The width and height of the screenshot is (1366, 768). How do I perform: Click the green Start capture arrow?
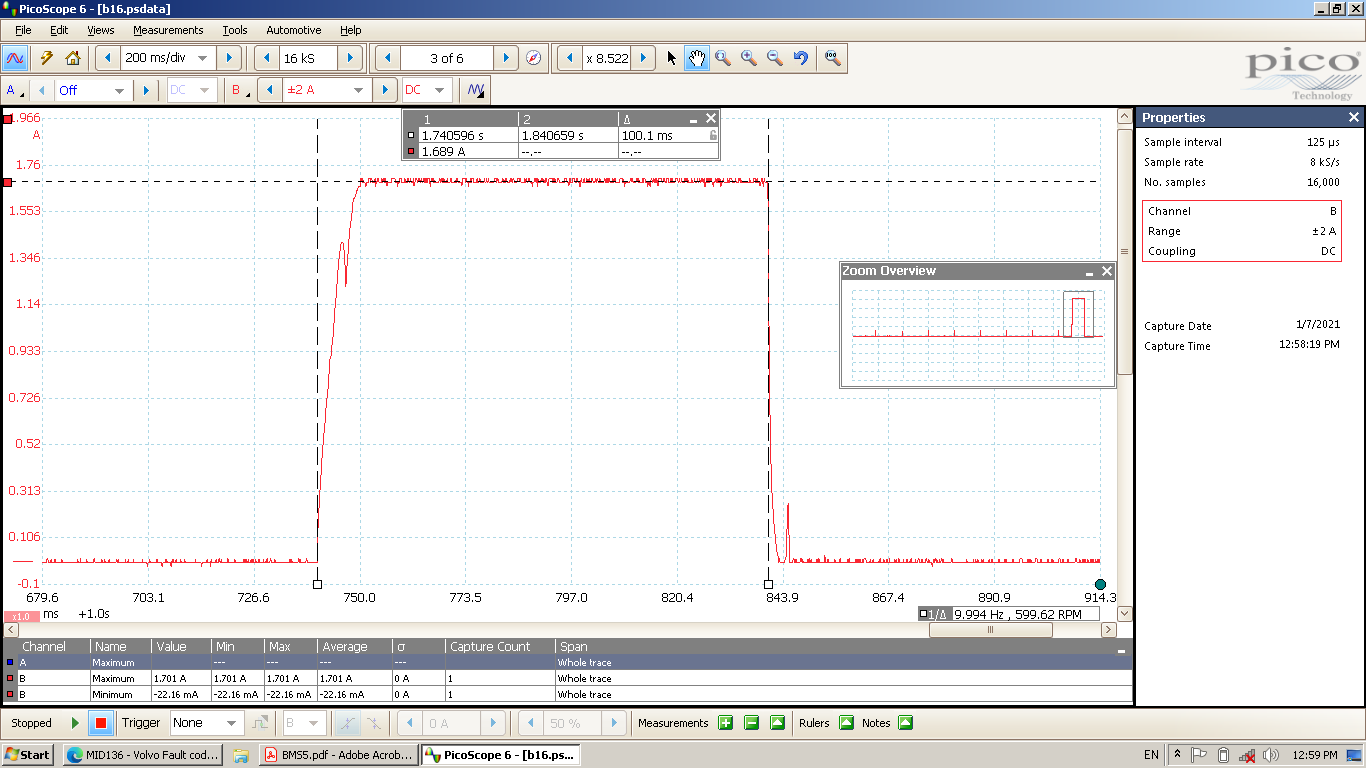[x=75, y=723]
